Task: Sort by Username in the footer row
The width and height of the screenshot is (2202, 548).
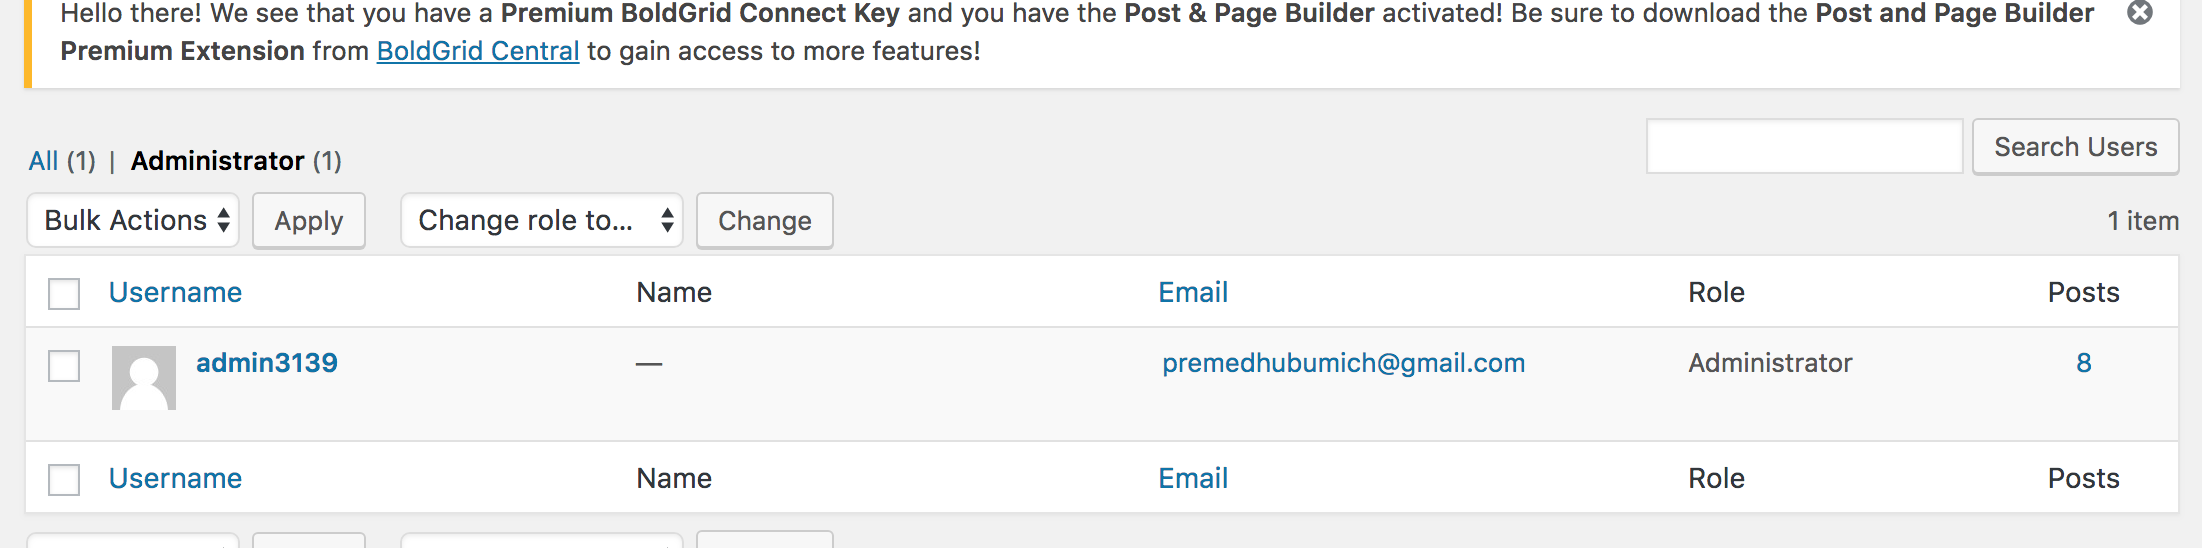Action: click(176, 478)
